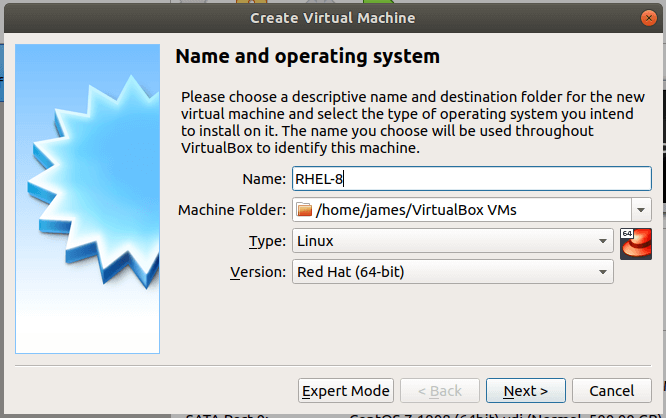Click the Machine Folder path /home/james/VirtualBox VMs
Screen dimensions: 666x418
click(x=416, y=210)
